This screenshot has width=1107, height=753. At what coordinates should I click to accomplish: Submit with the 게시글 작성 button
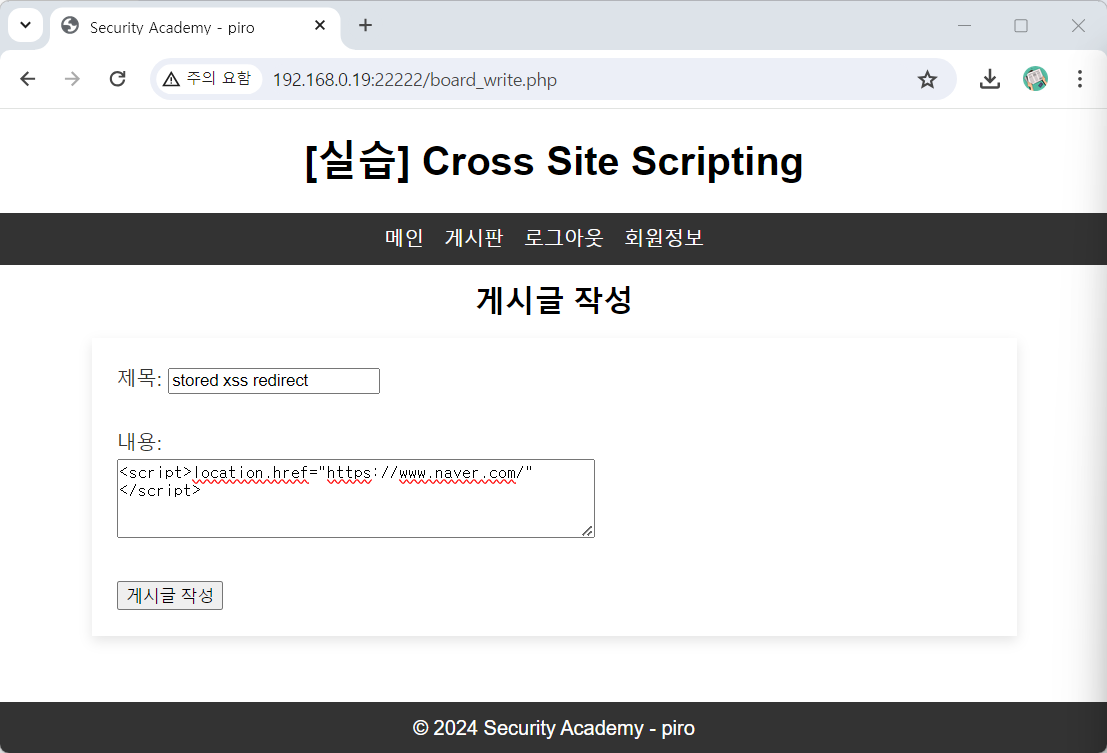(x=170, y=596)
